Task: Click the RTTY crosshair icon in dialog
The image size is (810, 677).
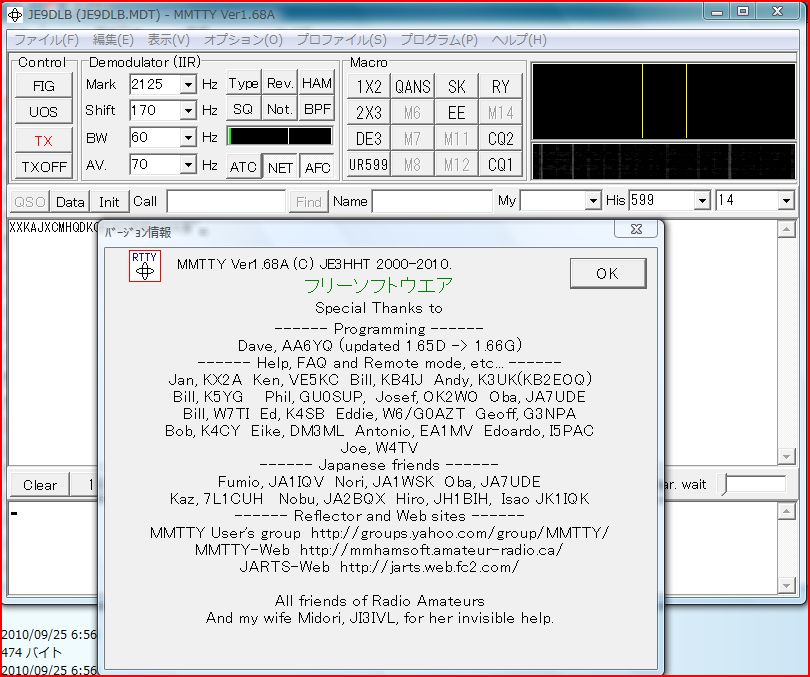Action: [x=145, y=267]
